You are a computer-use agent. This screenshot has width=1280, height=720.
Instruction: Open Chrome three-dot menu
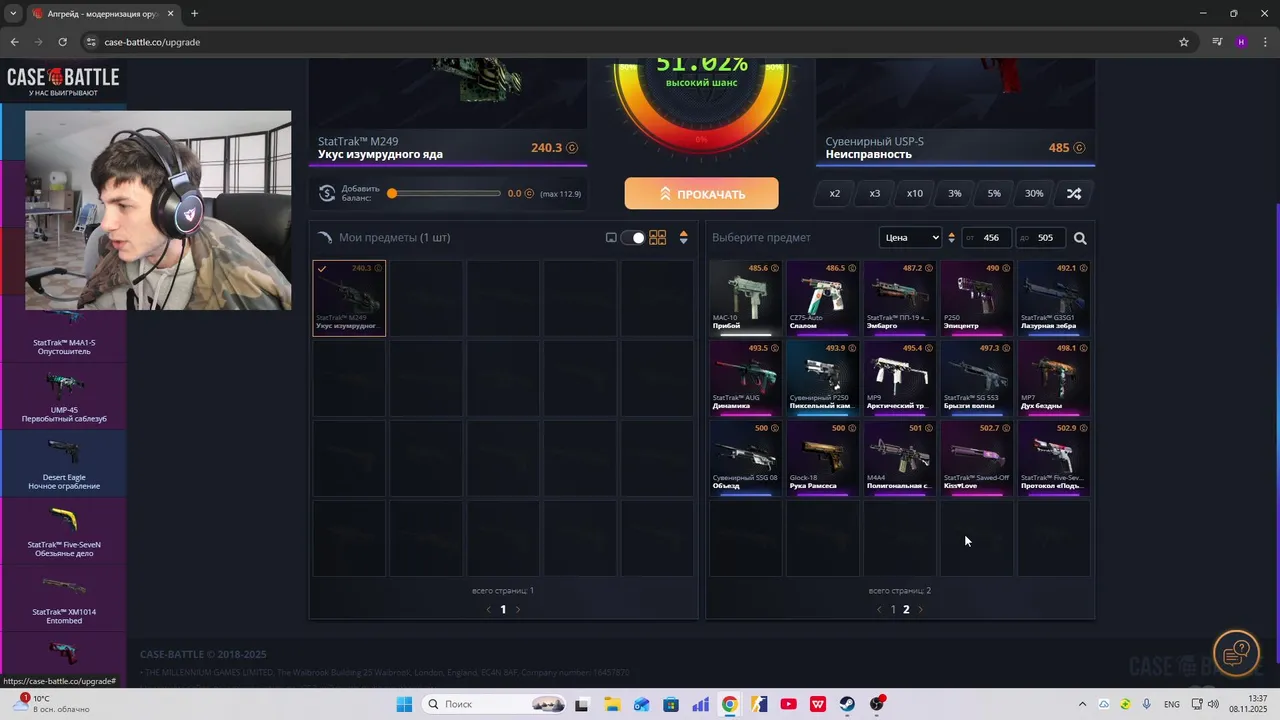click(x=1264, y=42)
